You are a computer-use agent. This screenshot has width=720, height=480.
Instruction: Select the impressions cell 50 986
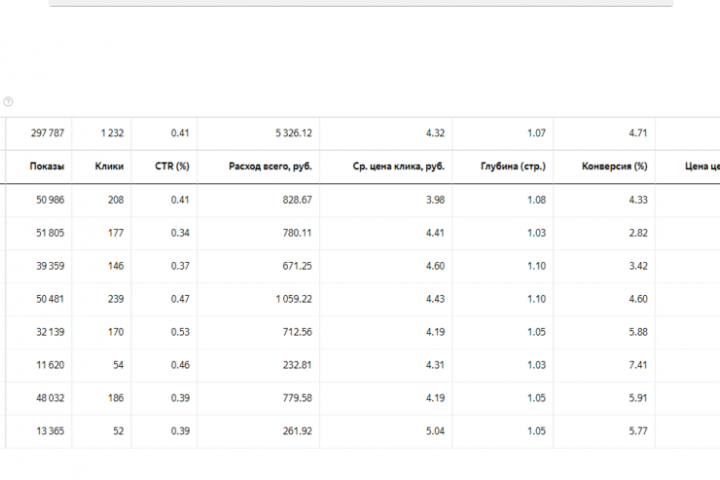(x=50, y=200)
